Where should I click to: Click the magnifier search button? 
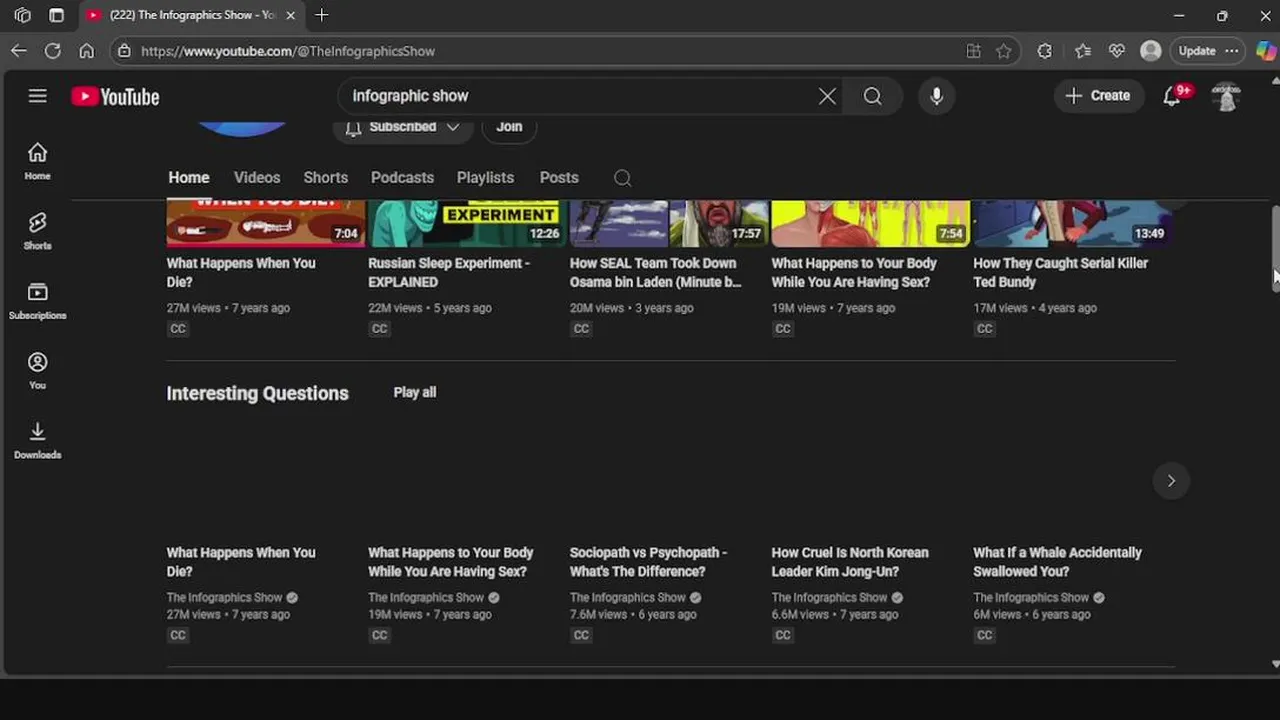(x=873, y=96)
